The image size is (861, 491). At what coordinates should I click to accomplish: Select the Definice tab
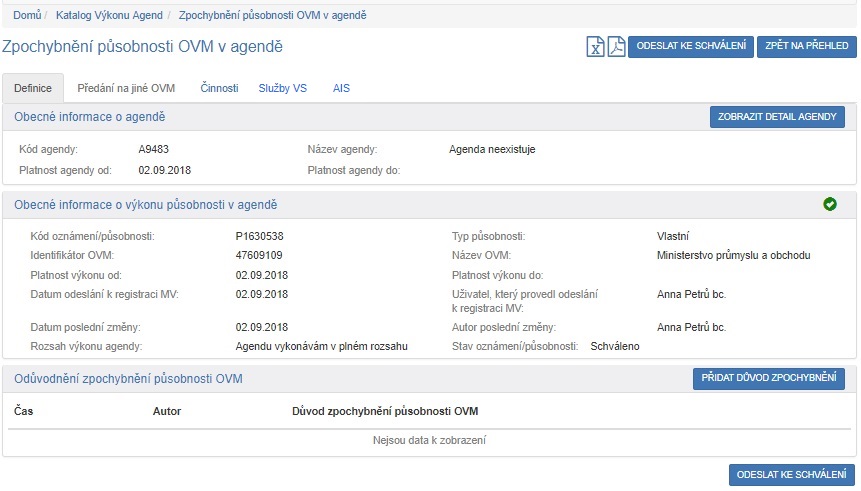(x=33, y=88)
